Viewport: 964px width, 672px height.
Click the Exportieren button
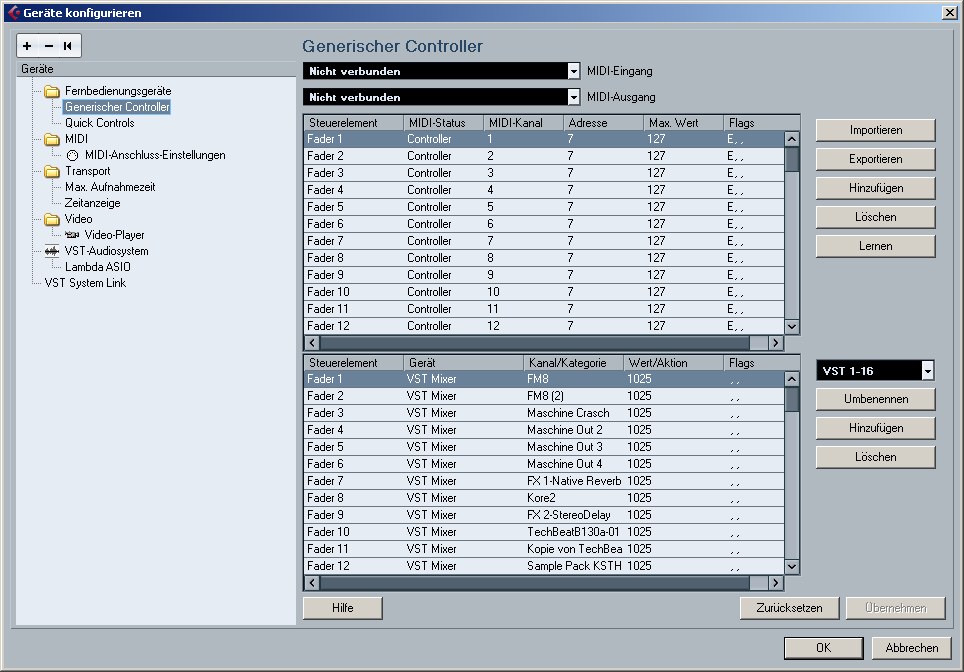coord(875,159)
